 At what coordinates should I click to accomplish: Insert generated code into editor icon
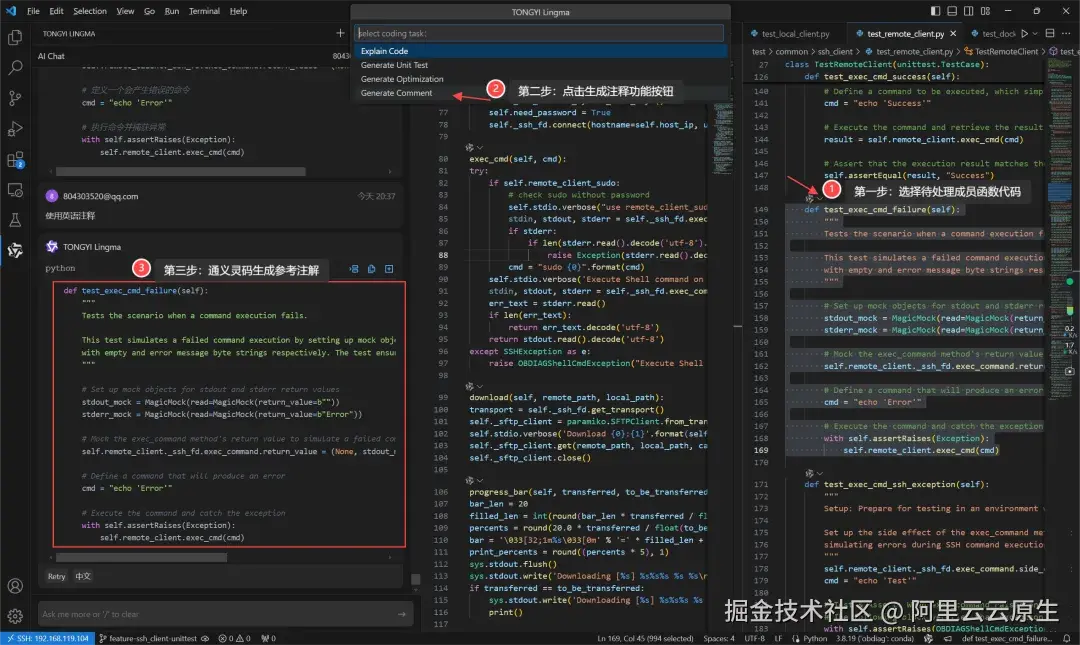click(x=354, y=269)
